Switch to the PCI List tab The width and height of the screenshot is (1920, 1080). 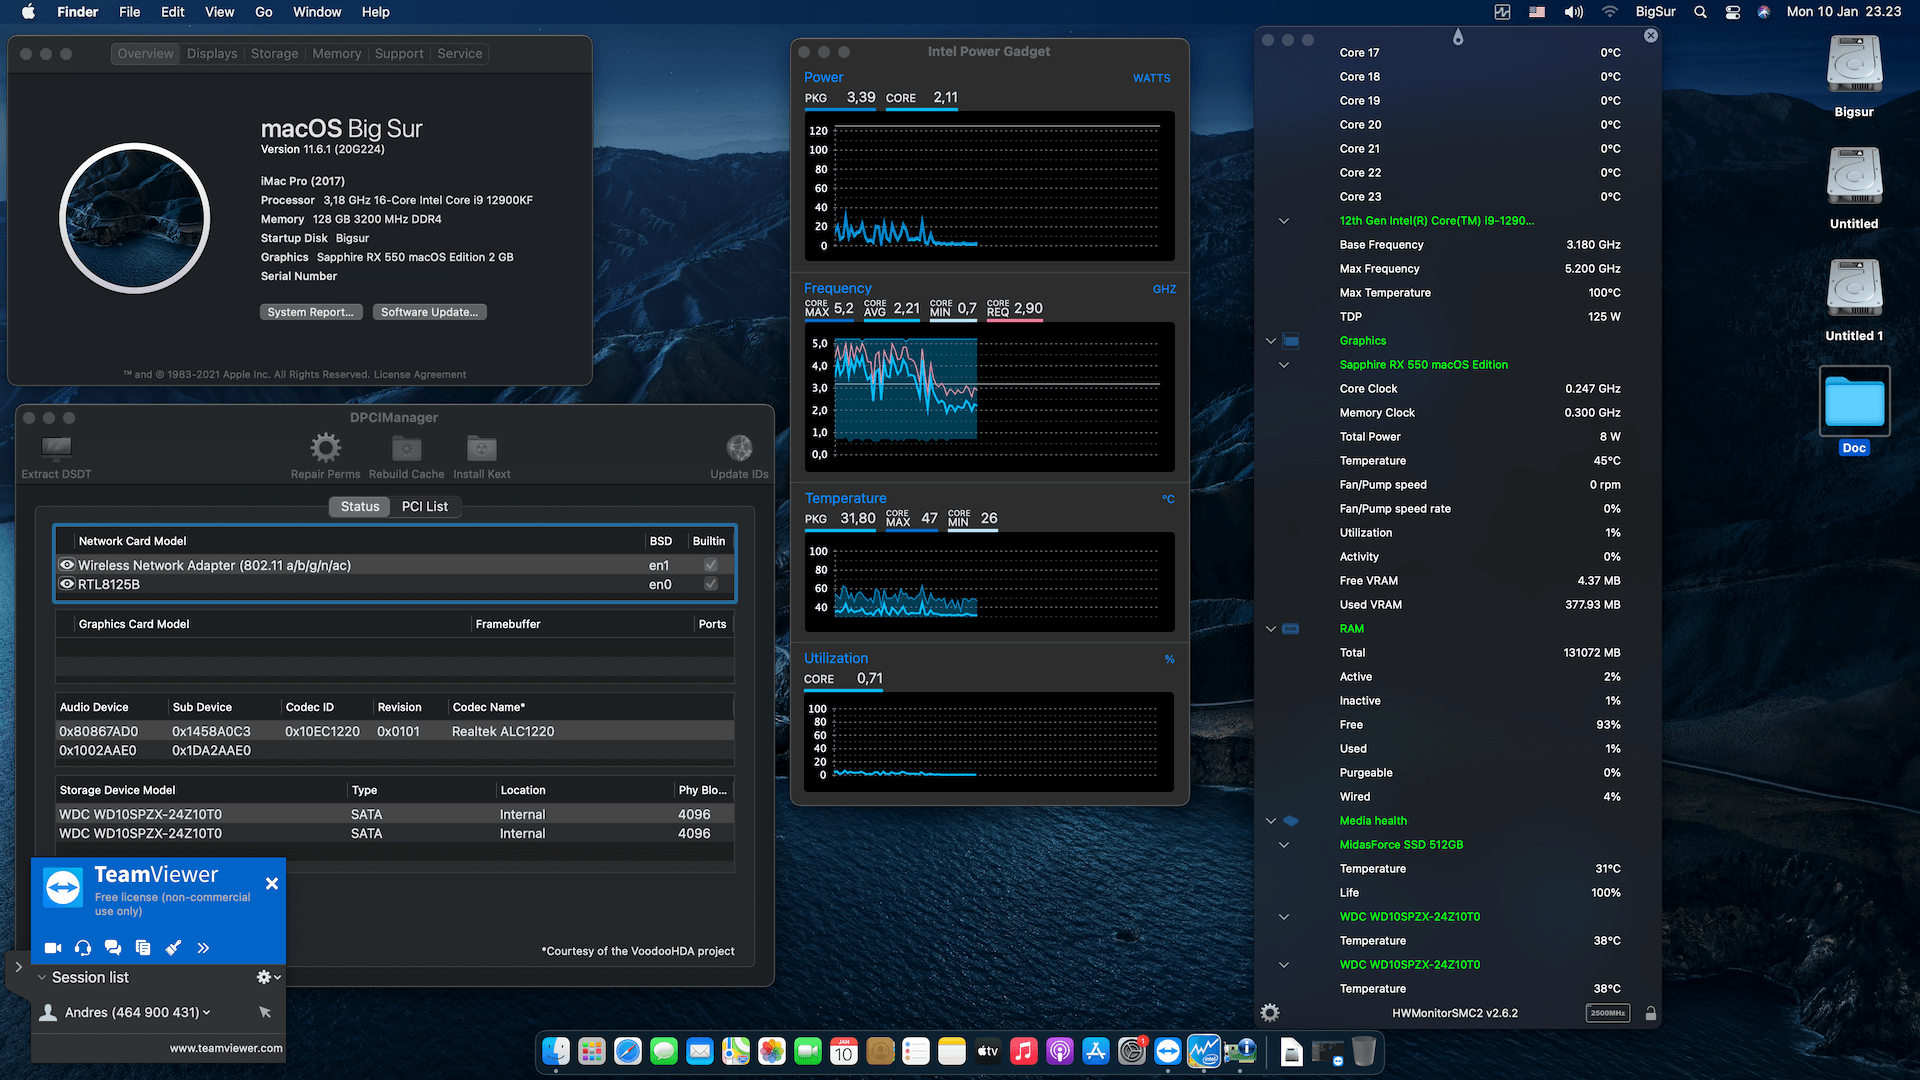(424, 506)
